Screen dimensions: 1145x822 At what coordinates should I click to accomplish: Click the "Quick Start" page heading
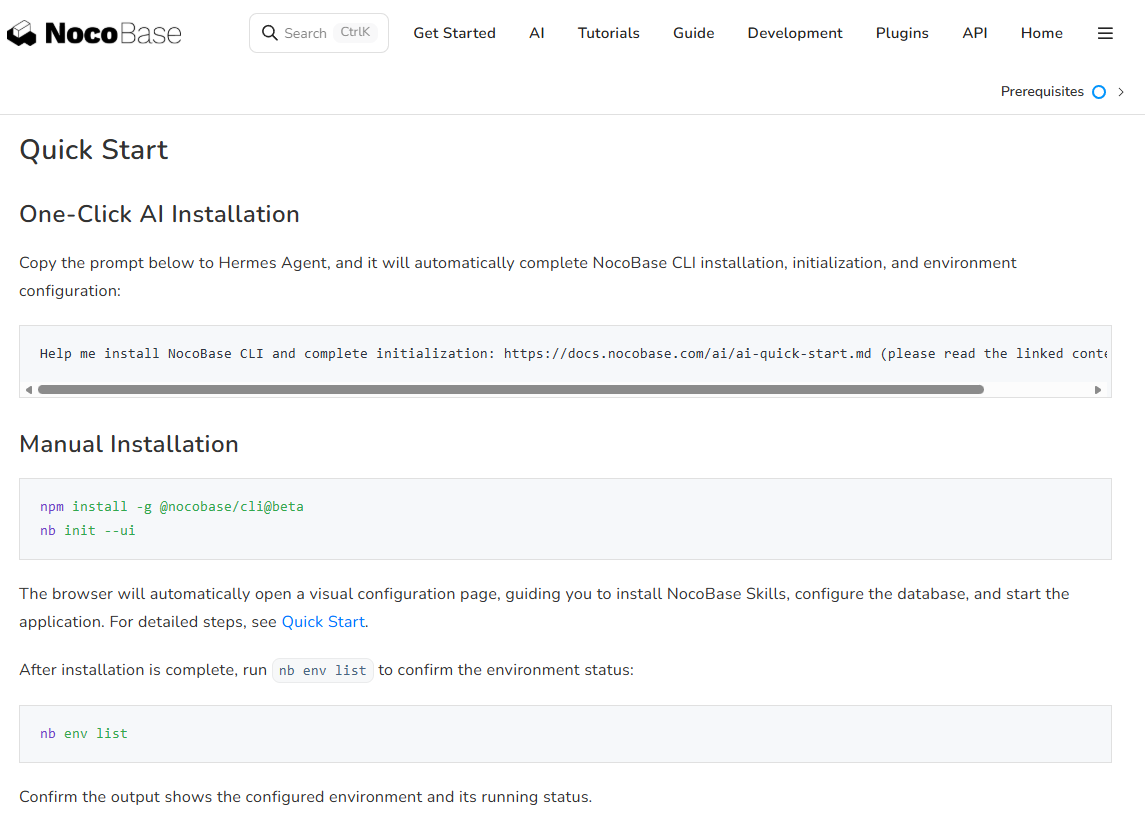[93, 150]
